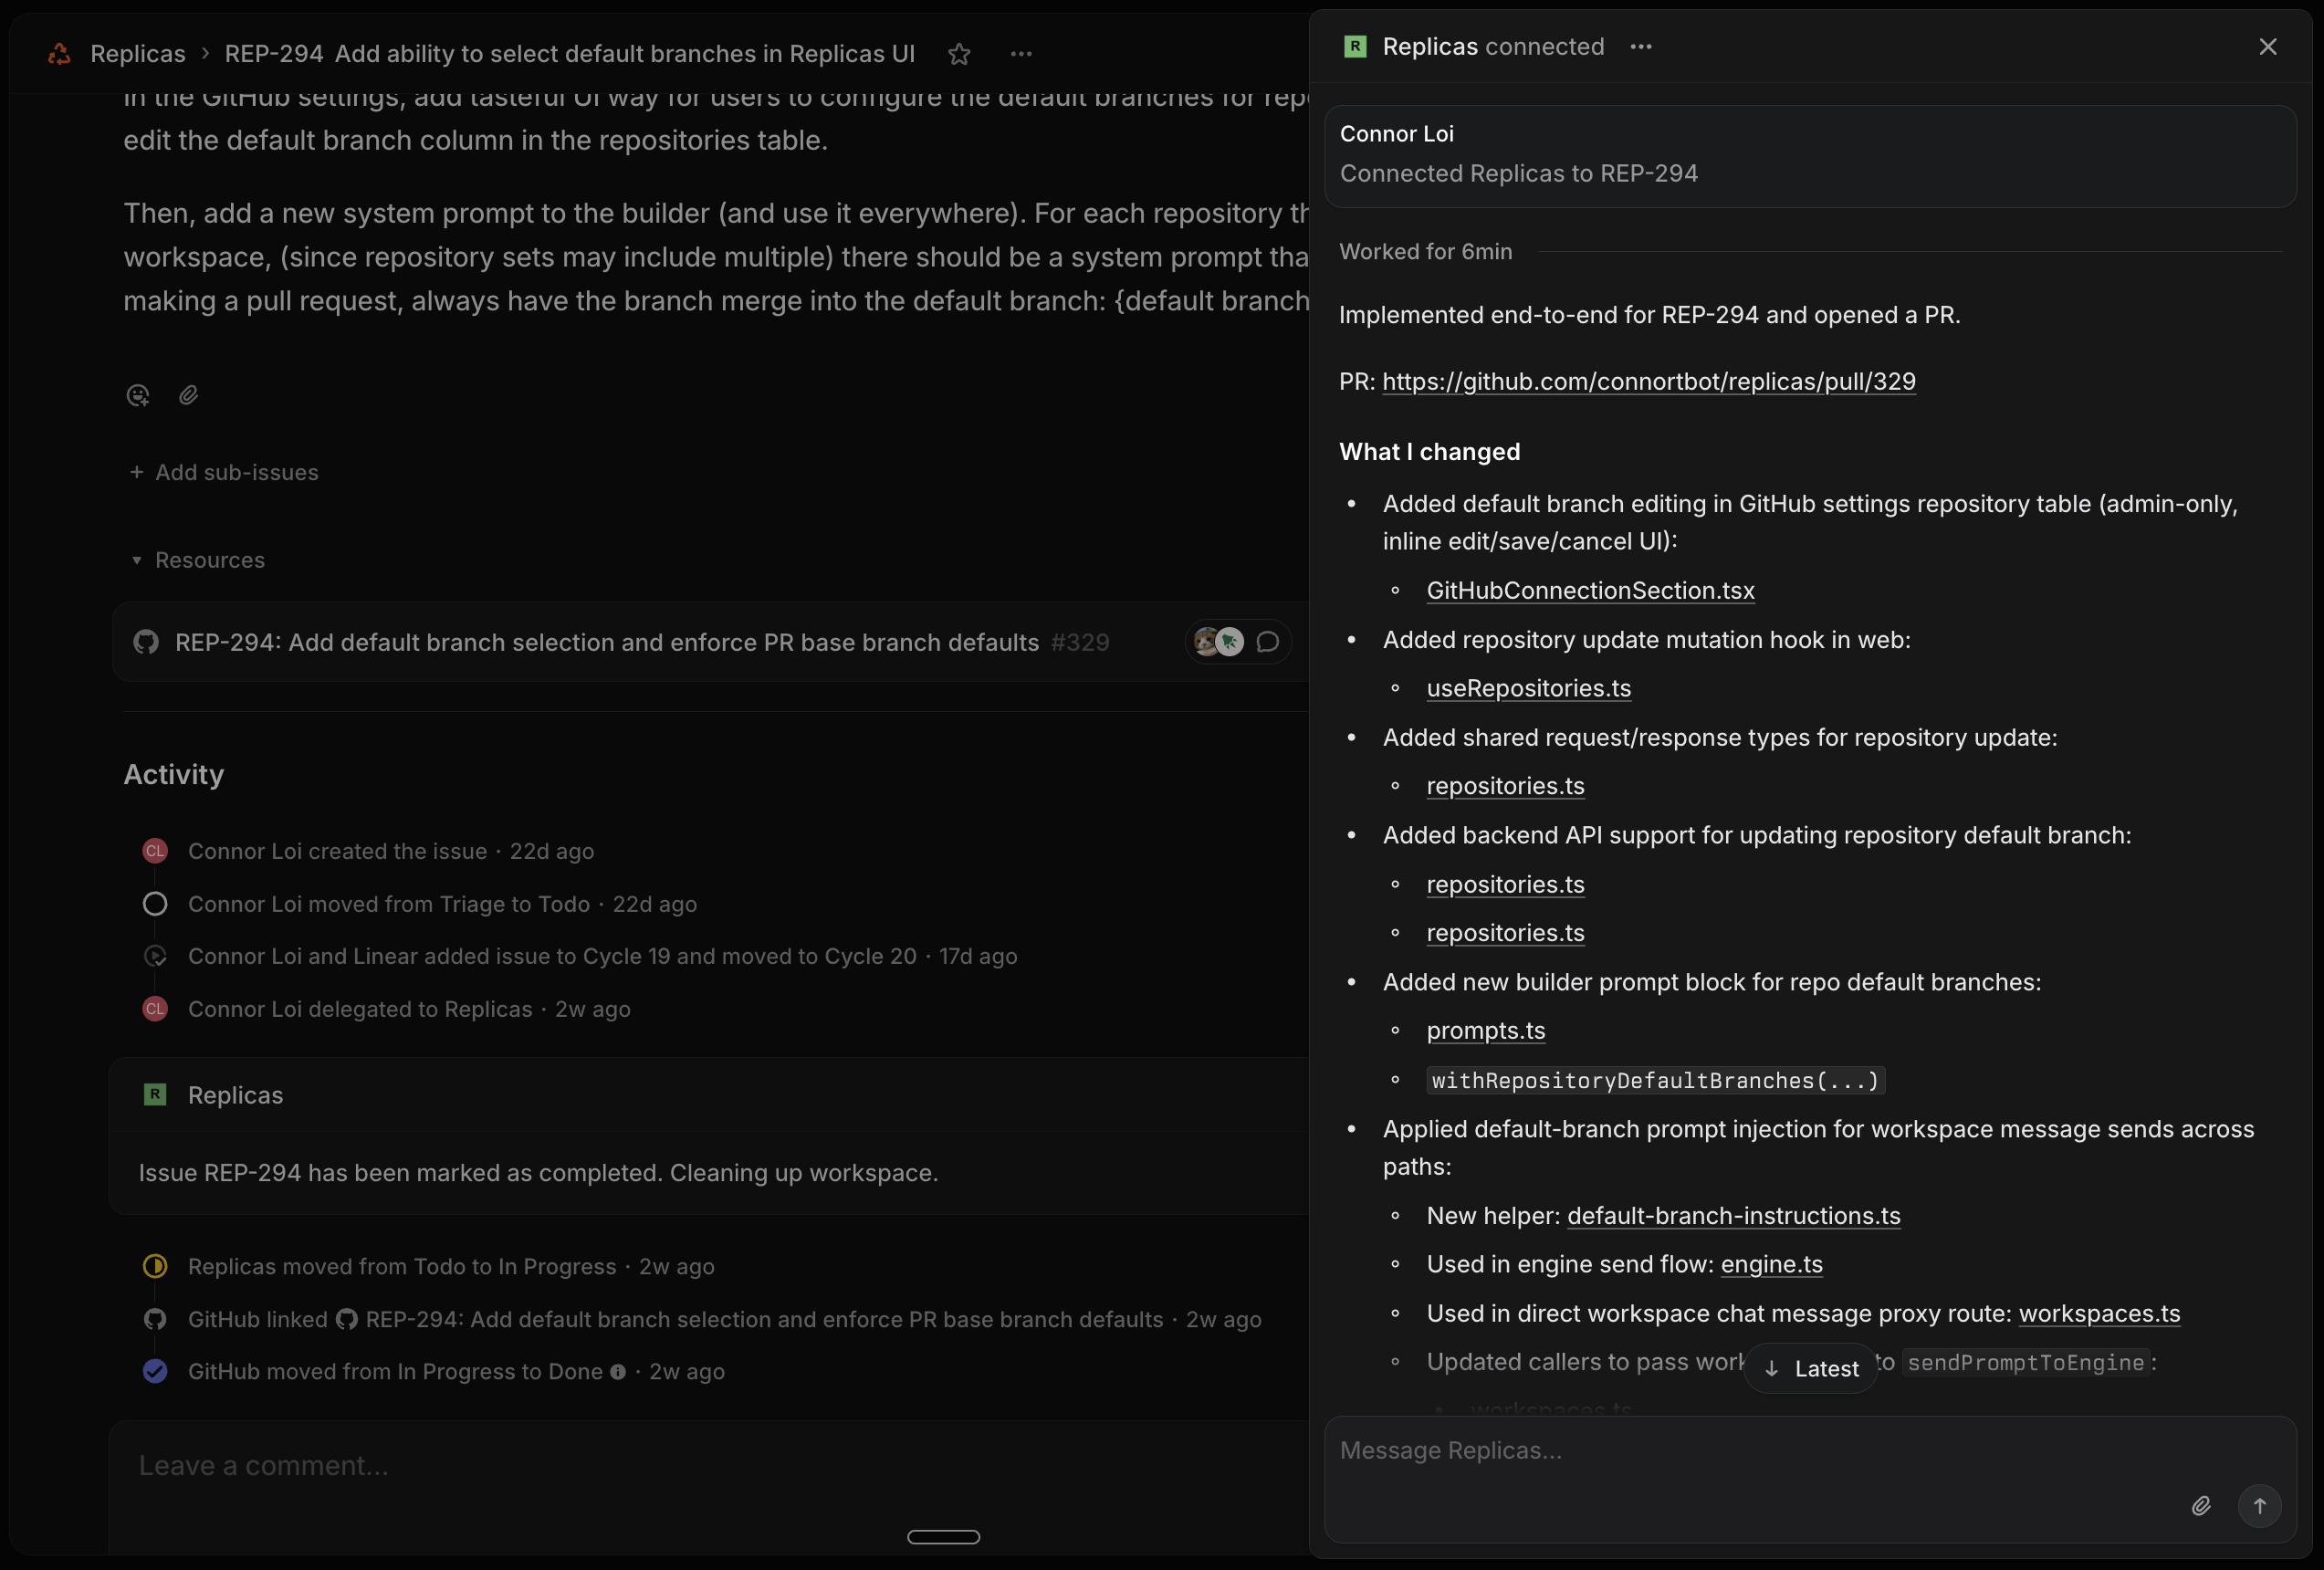
Task: Jump to Latest message in the panel
Action: (1811, 1369)
